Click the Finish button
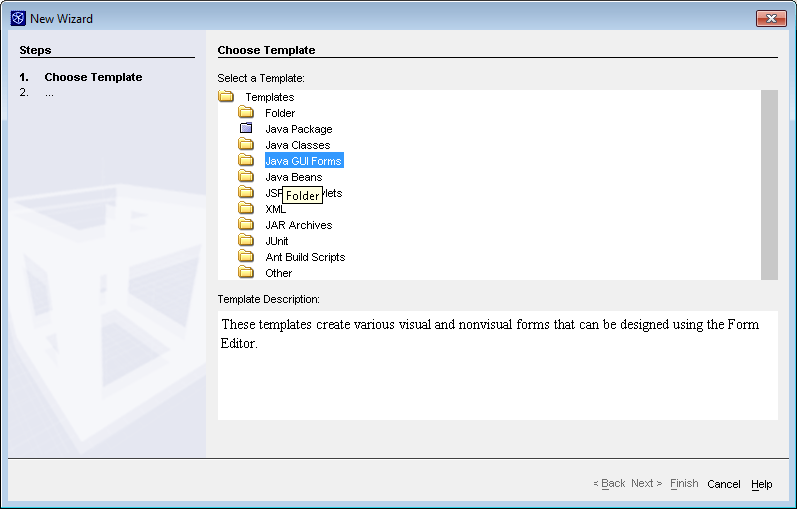 click(x=684, y=484)
